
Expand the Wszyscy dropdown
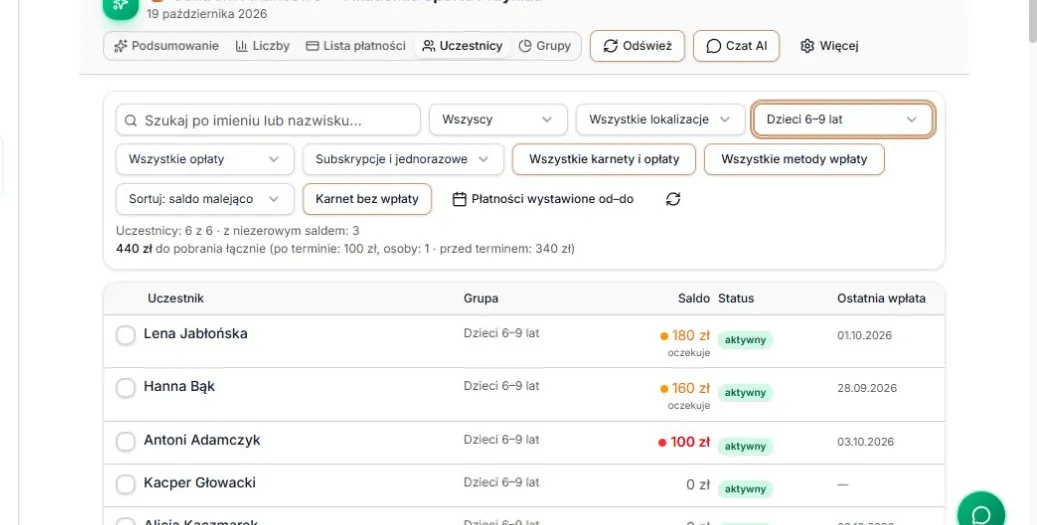pyautogui.click(x=498, y=120)
